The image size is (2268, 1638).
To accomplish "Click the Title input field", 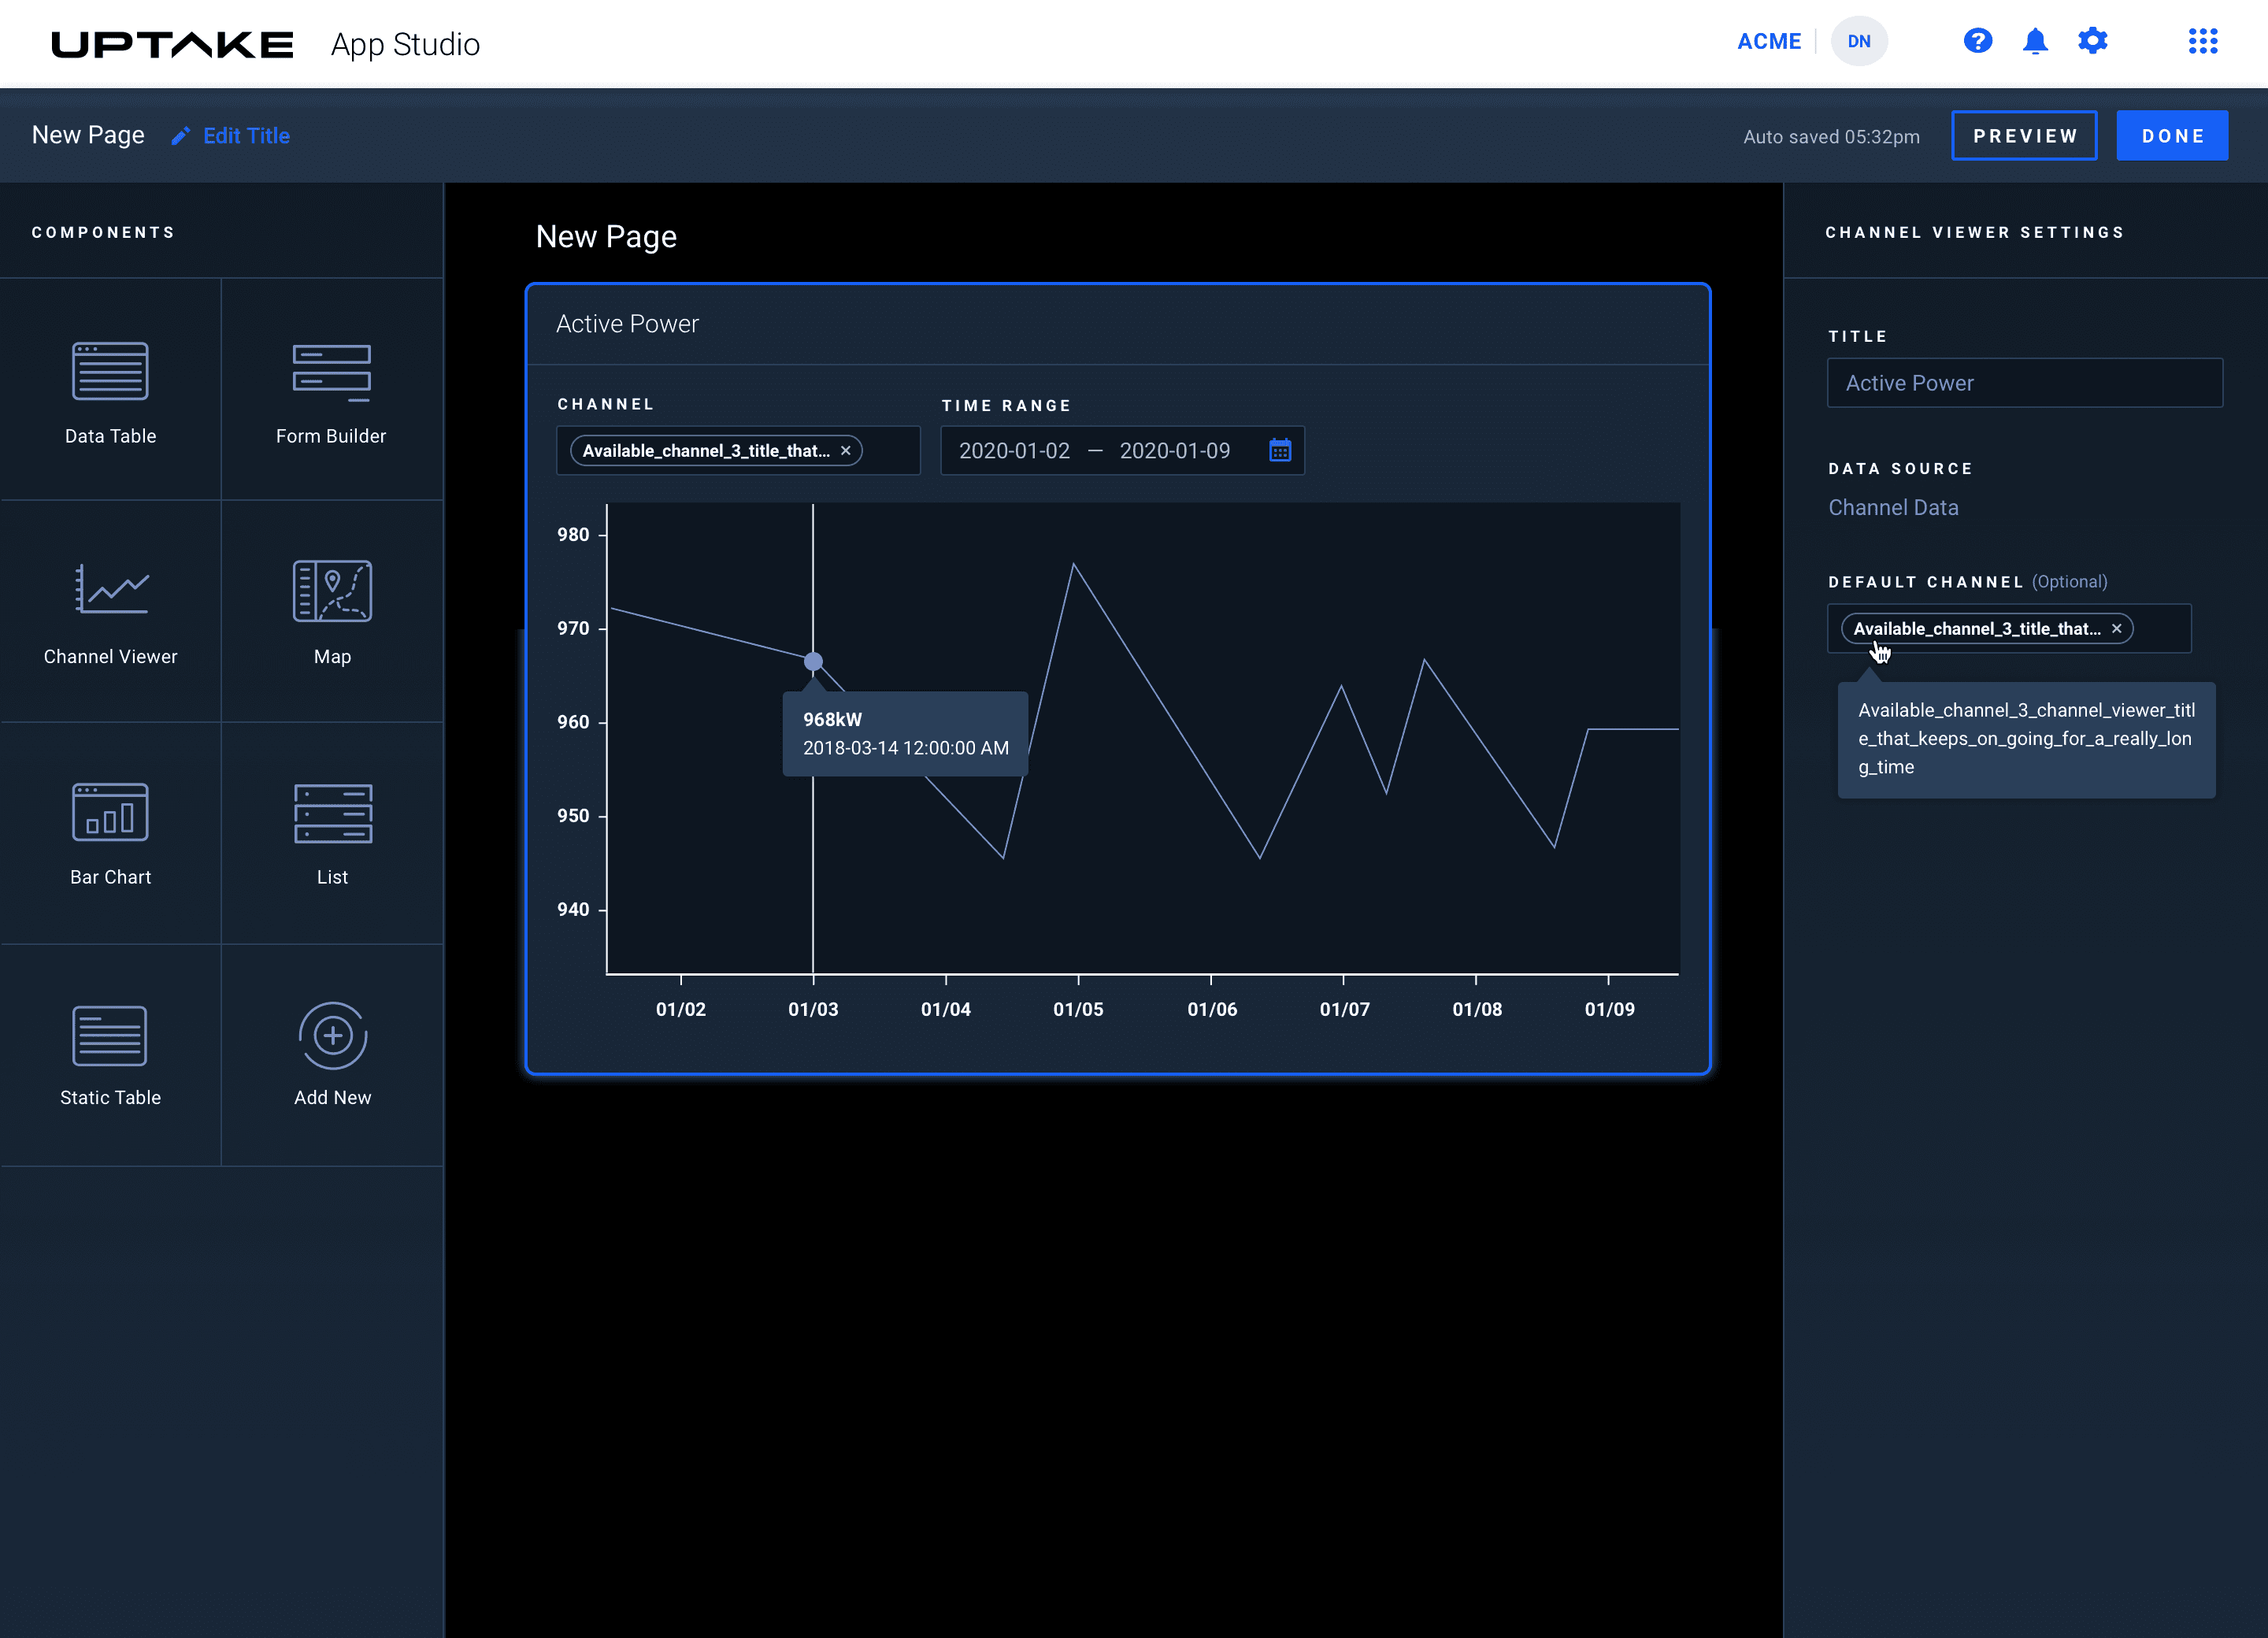I will pyautogui.click(x=2024, y=383).
